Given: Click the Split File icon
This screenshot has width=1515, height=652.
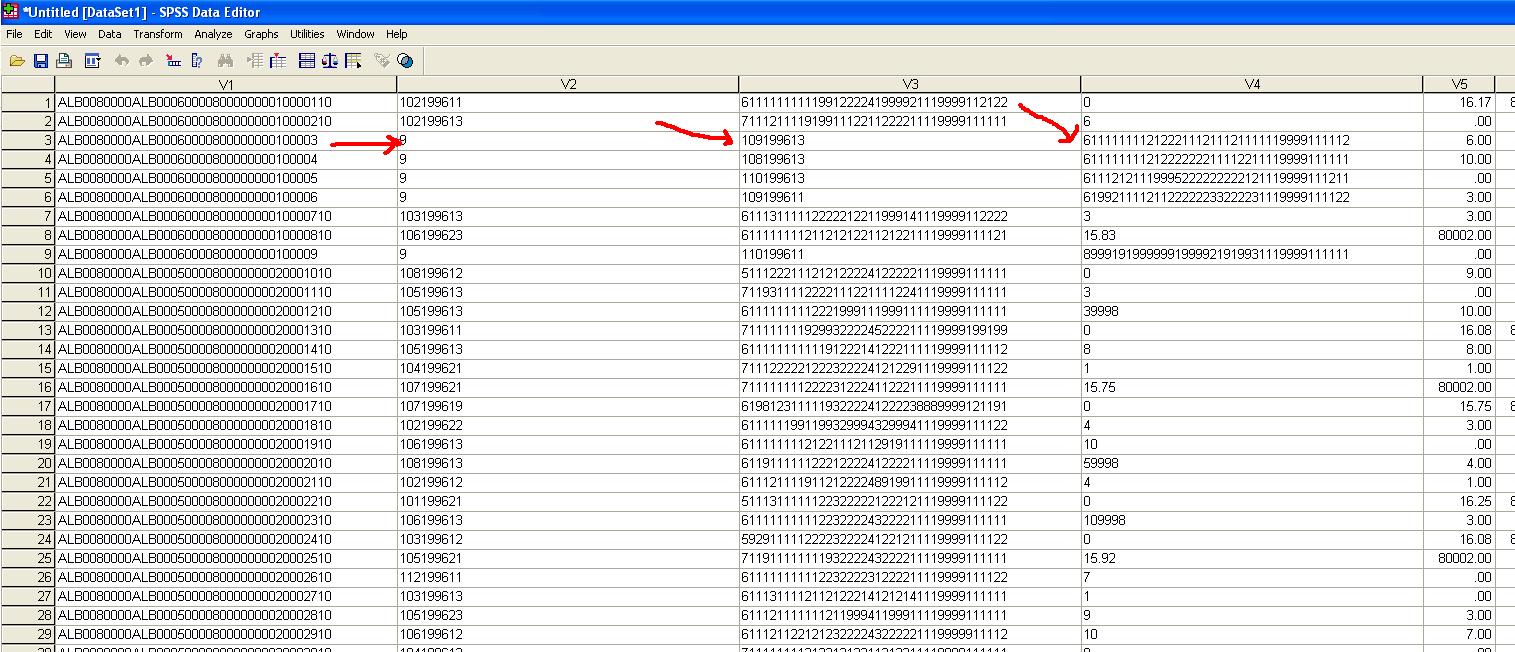Looking at the screenshot, I should [307, 61].
